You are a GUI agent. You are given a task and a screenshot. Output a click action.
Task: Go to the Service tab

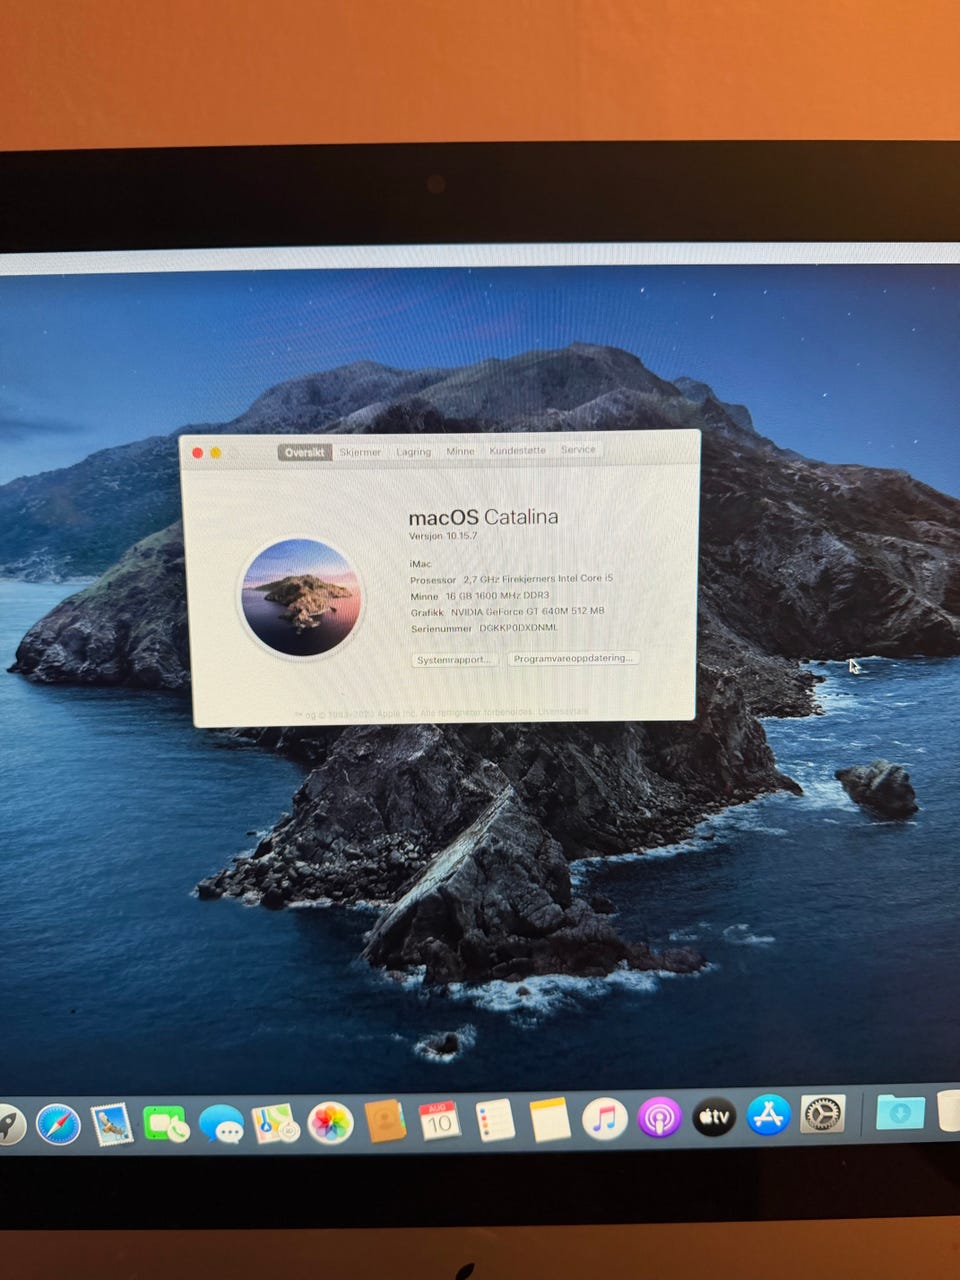tap(578, 449)
